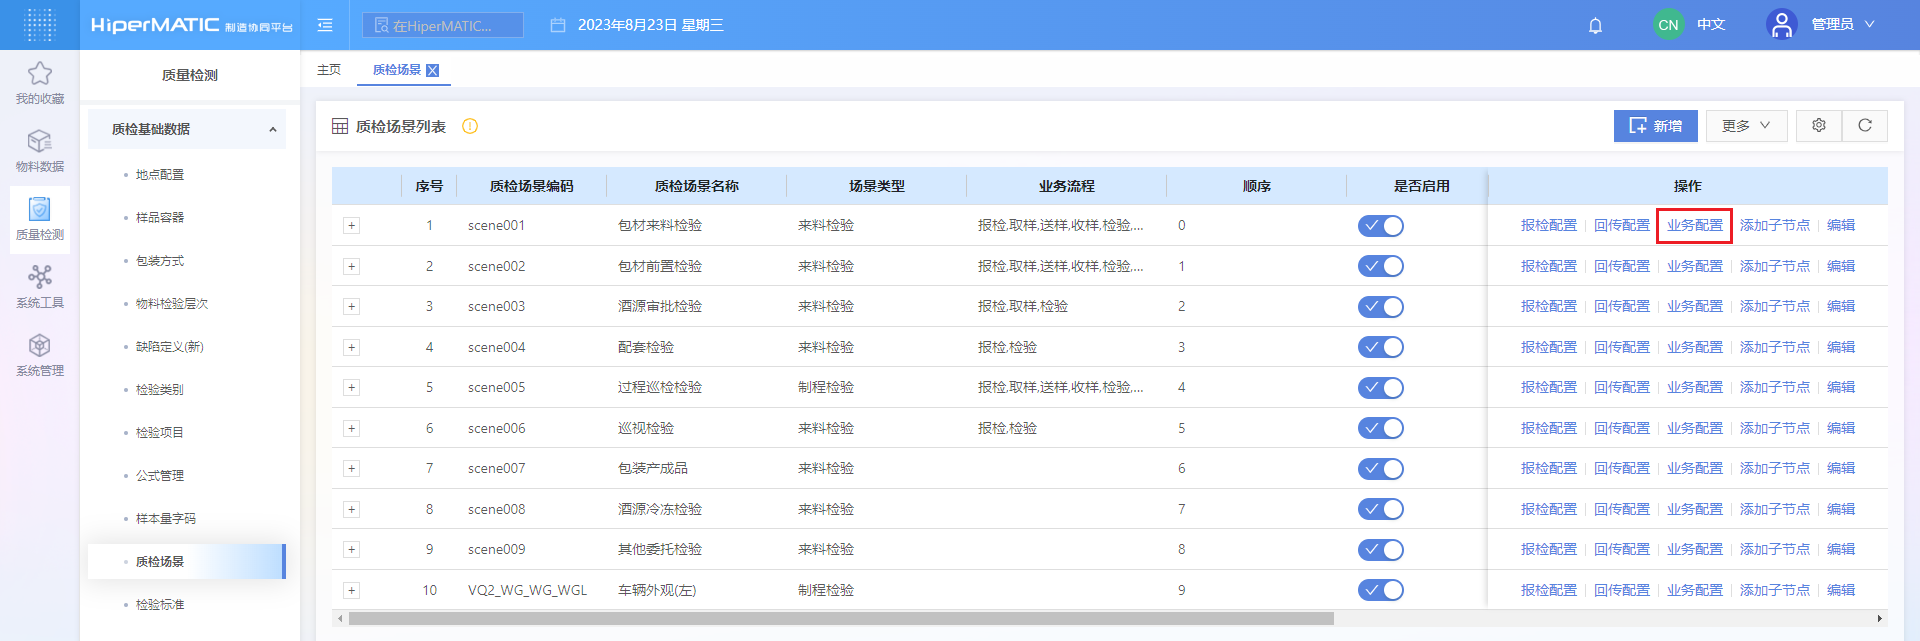This screenshot has width=1920, height=641.
Task: Open the 系统管理 icon
Action: coord(40,345)
